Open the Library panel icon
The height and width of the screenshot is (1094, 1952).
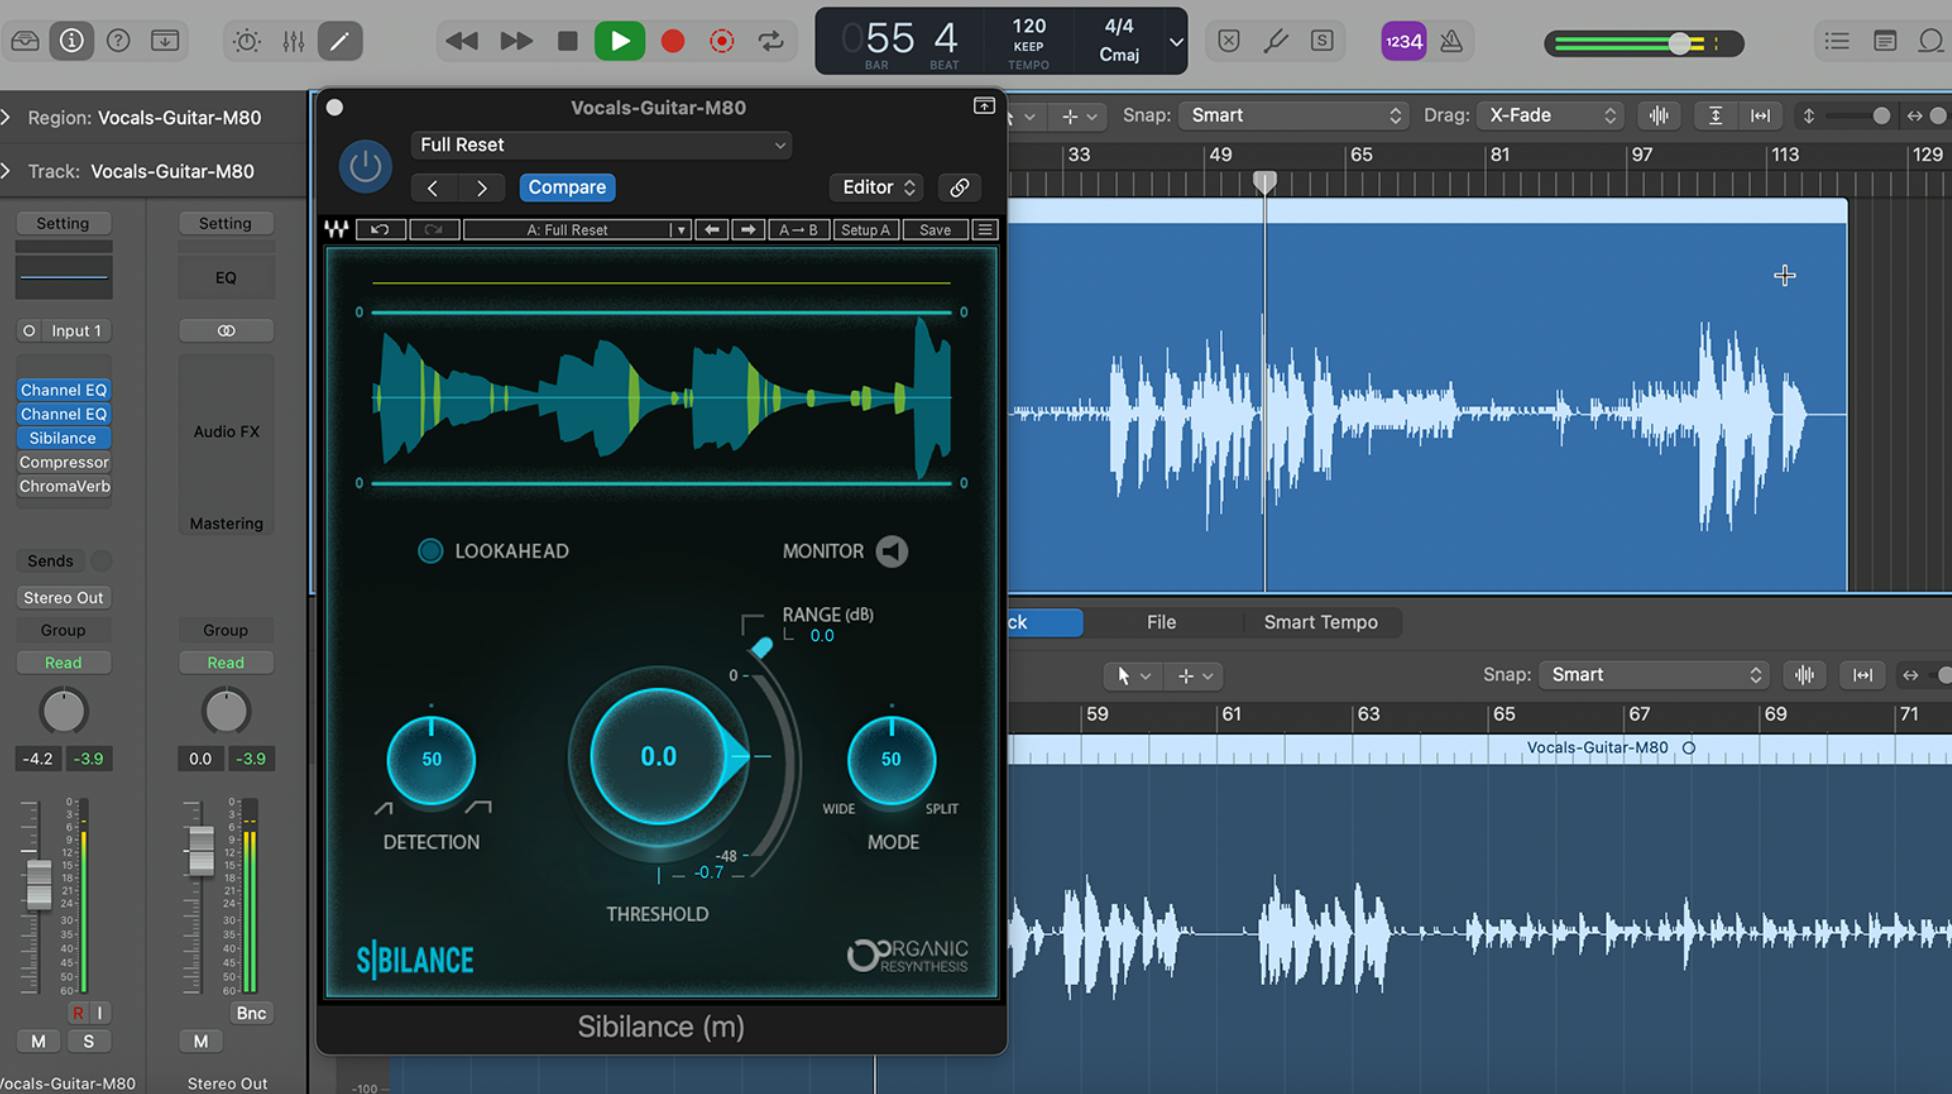[x=25, y=41]
